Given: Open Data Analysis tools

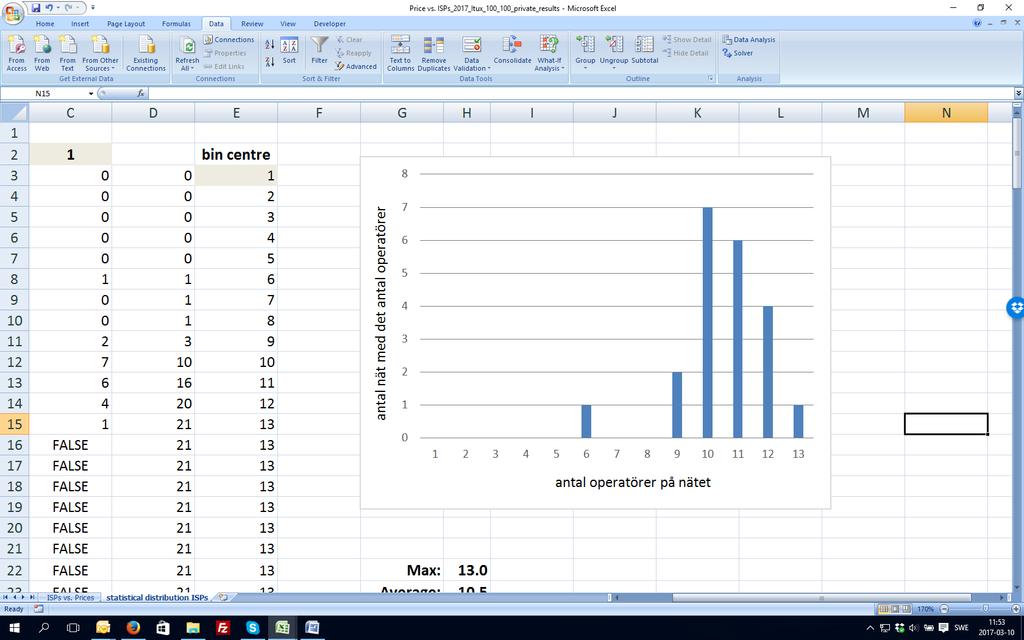Looking at the screenshot, I should tap(748, 40).
